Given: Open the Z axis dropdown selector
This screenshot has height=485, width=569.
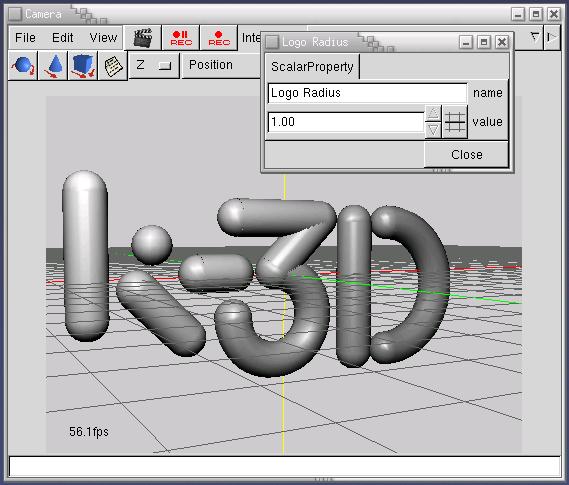Looking at the screenshot, I should [154, 65].
